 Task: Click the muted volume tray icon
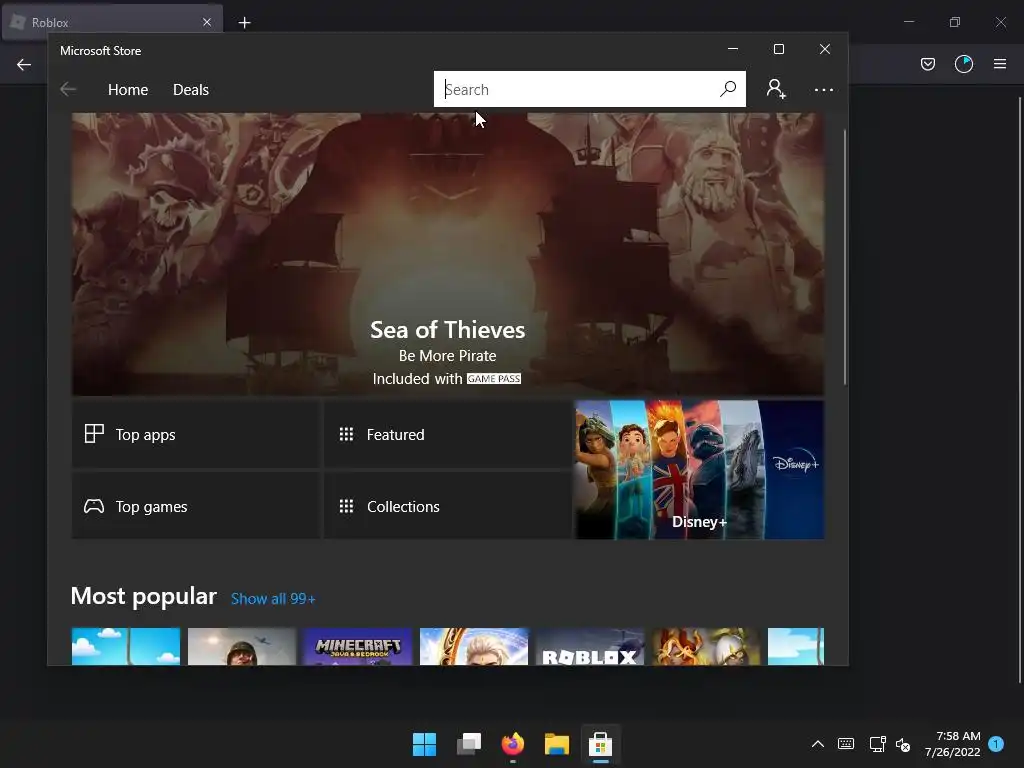click(x=903, y=744)
